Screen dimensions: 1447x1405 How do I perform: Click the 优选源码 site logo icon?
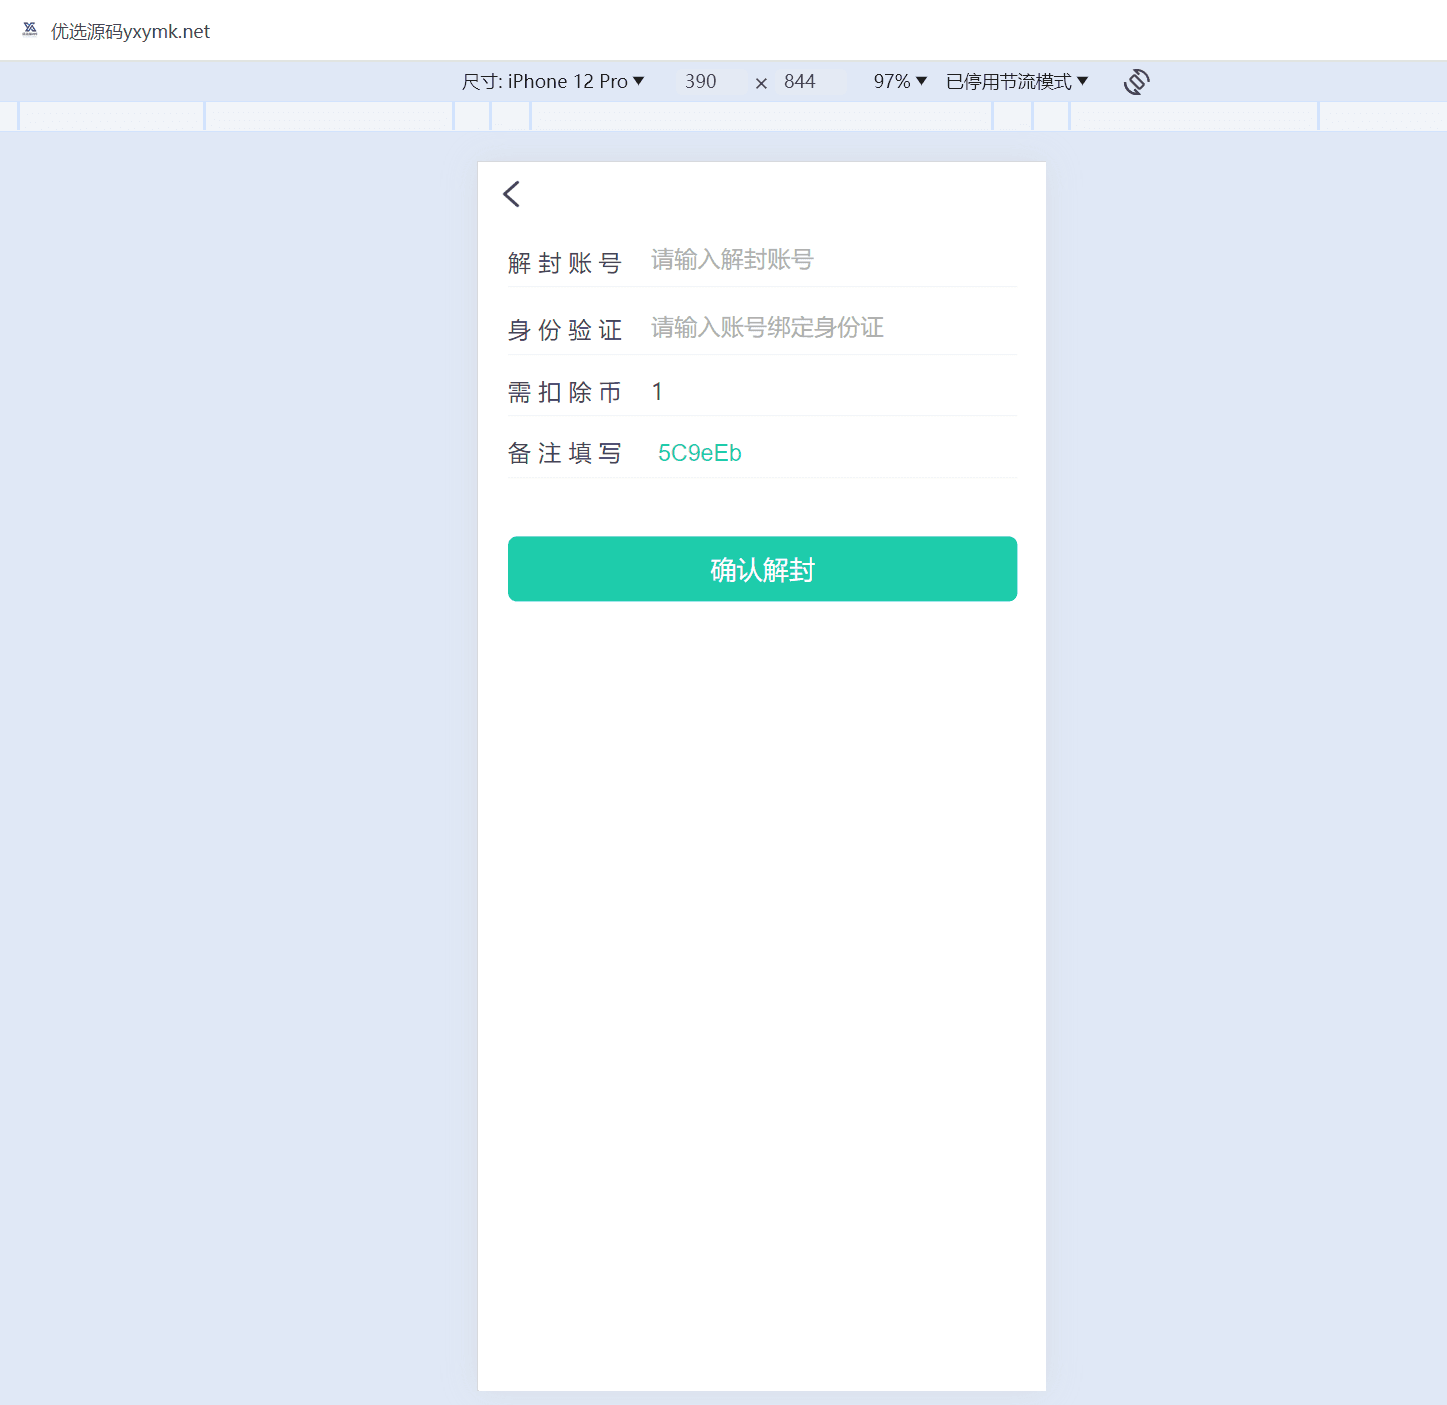coord(30,30)
